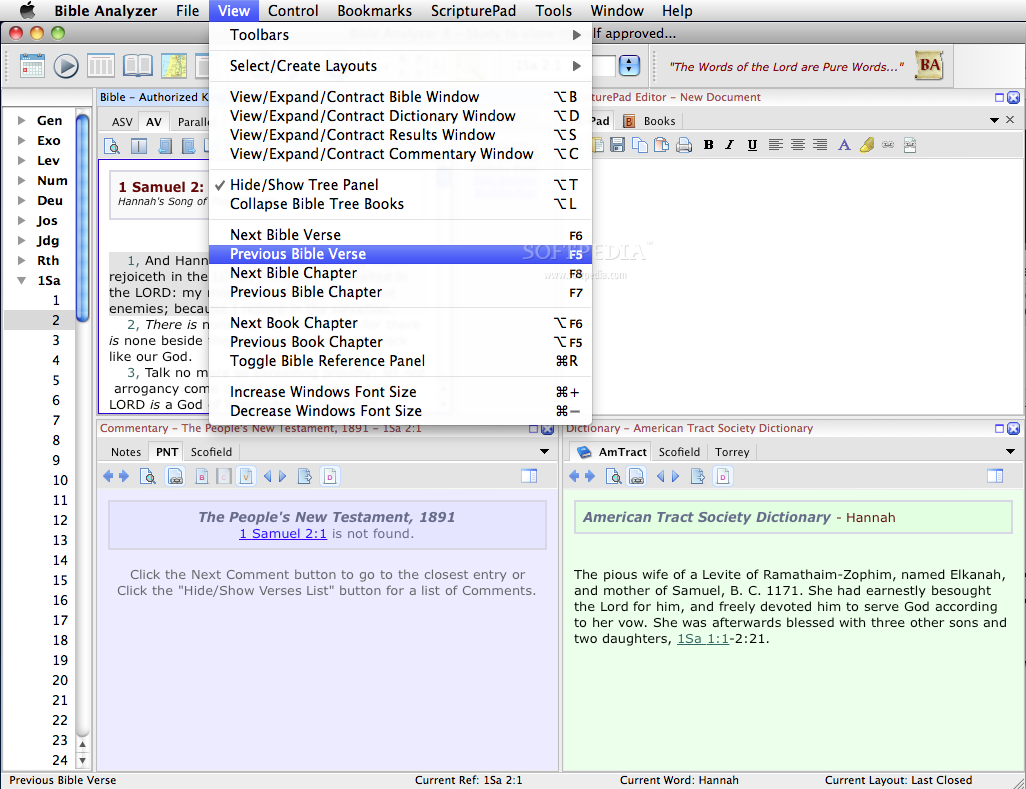The height and width of the screenshot is (789, 1026).
Task: Open the font color A tool
Action: pos(844,145)
